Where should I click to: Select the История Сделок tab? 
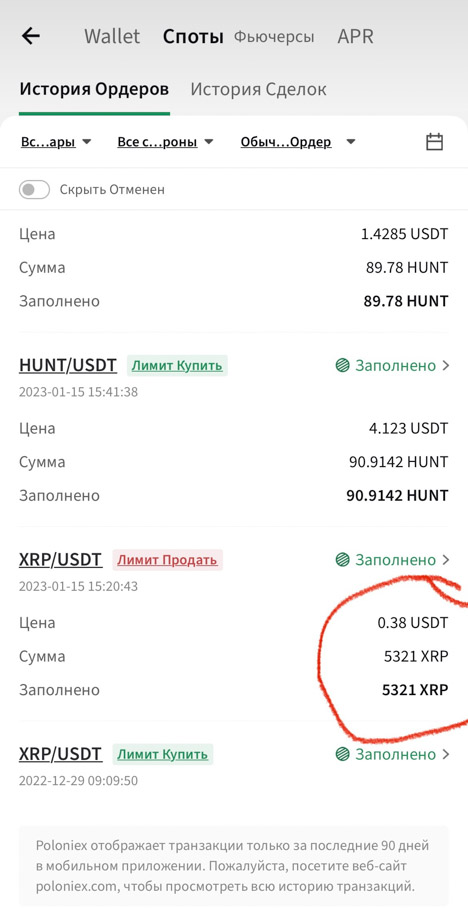coord(258,89)
